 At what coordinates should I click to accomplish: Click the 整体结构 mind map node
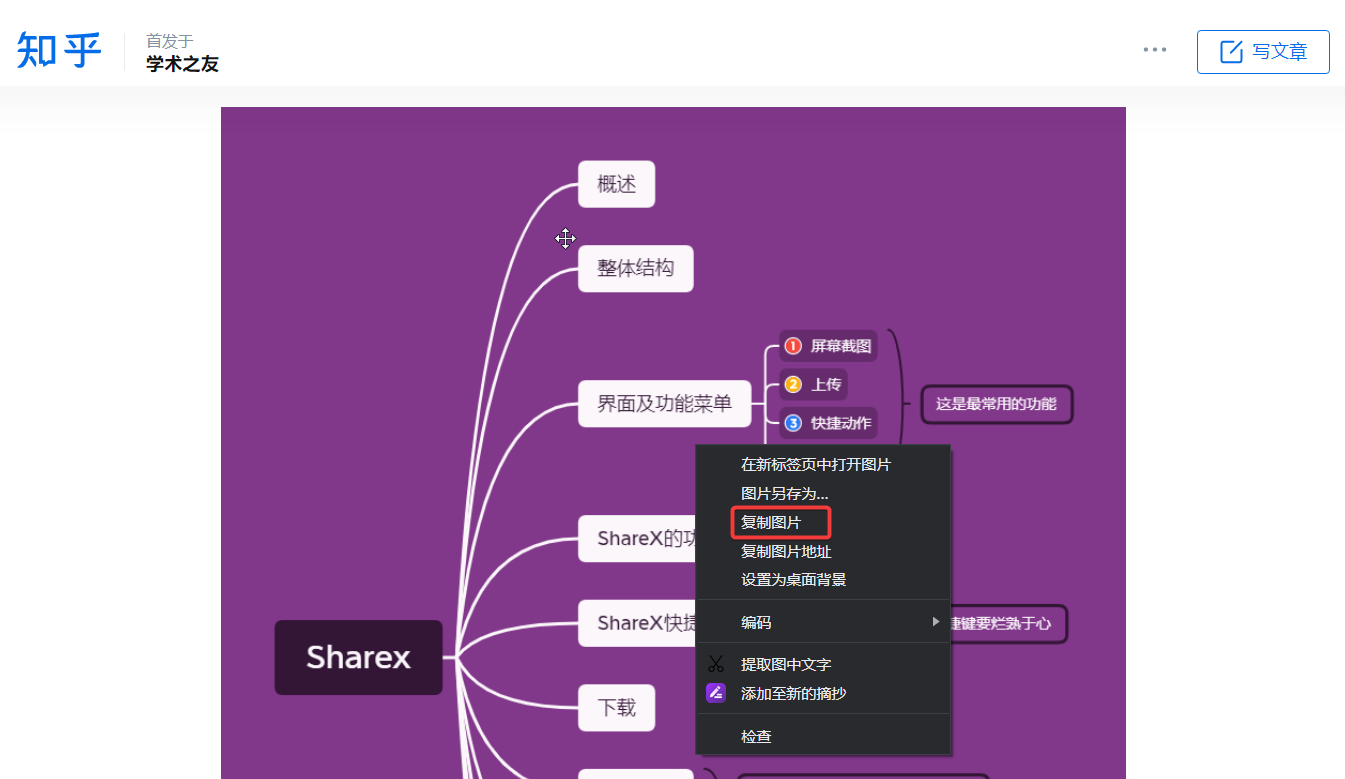pyautogui.click(x=635, y=268)
